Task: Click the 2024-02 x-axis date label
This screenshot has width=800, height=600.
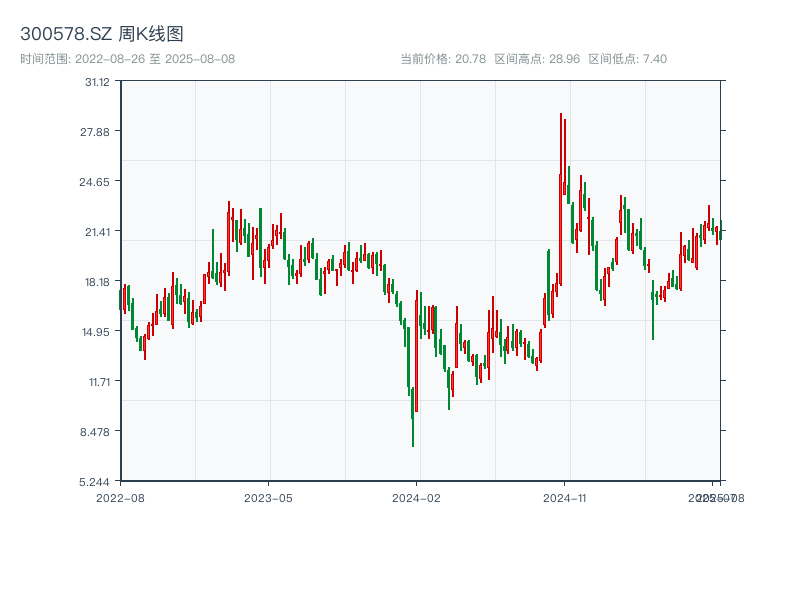Action: (417, 497)
